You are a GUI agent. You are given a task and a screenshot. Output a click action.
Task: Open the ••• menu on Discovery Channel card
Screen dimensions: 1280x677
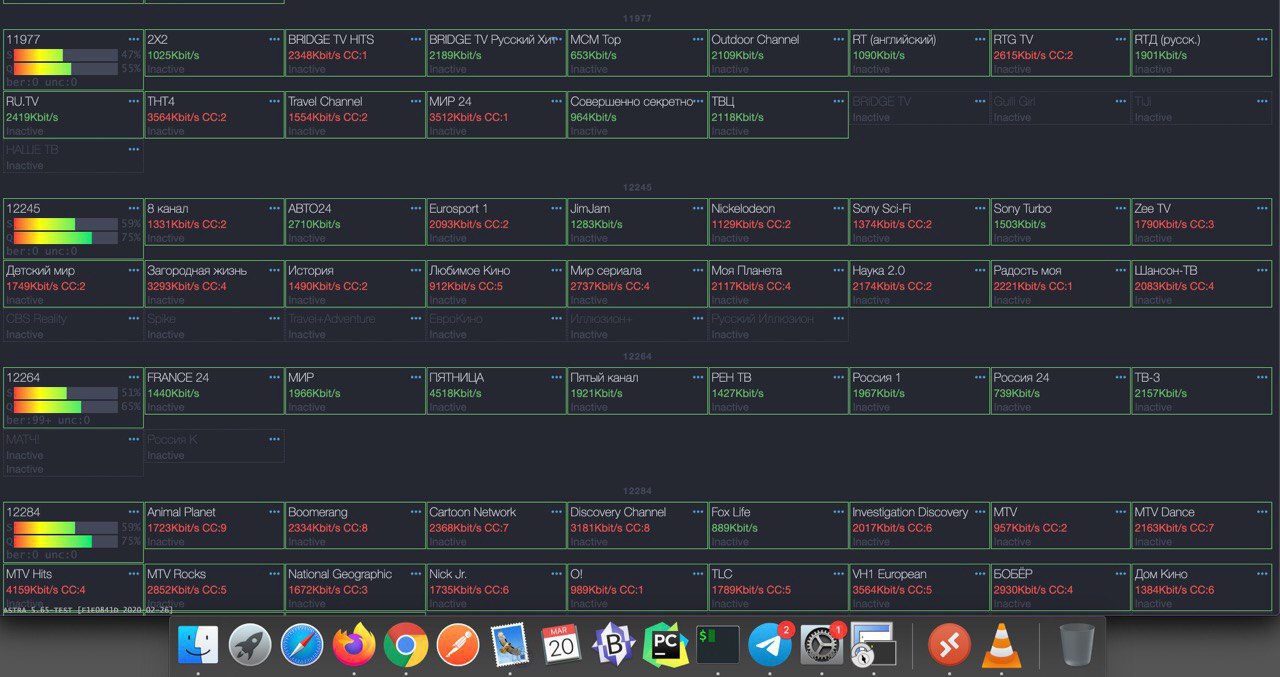point(698,512)
